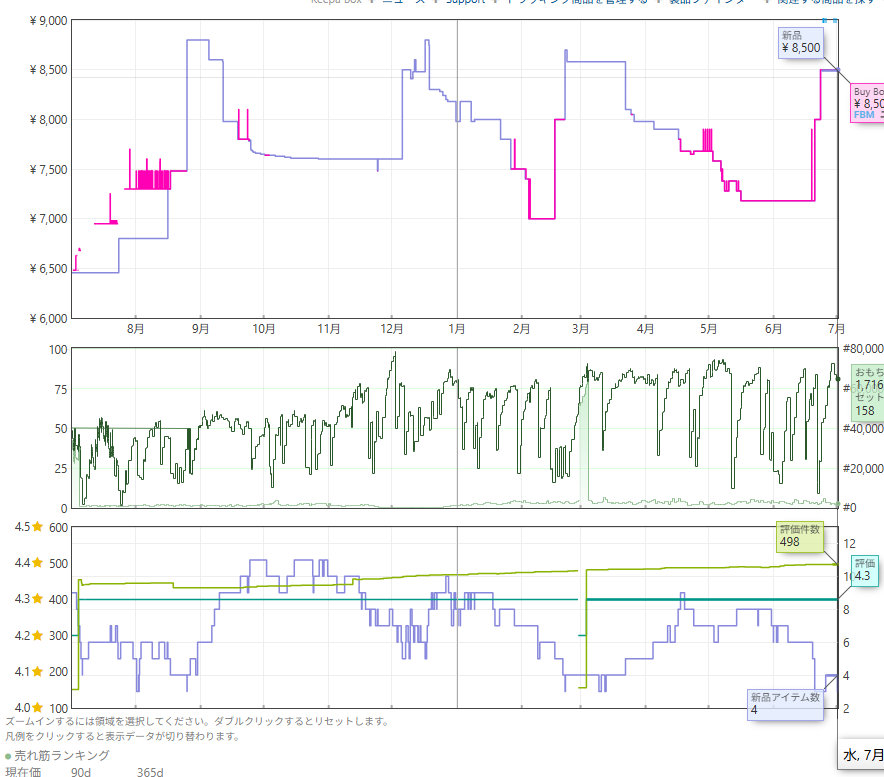The width and height of the screenshot is (884, 777).
Task: Click the 売れ筋ランキング legend label
Action: (x=61, y=756)
